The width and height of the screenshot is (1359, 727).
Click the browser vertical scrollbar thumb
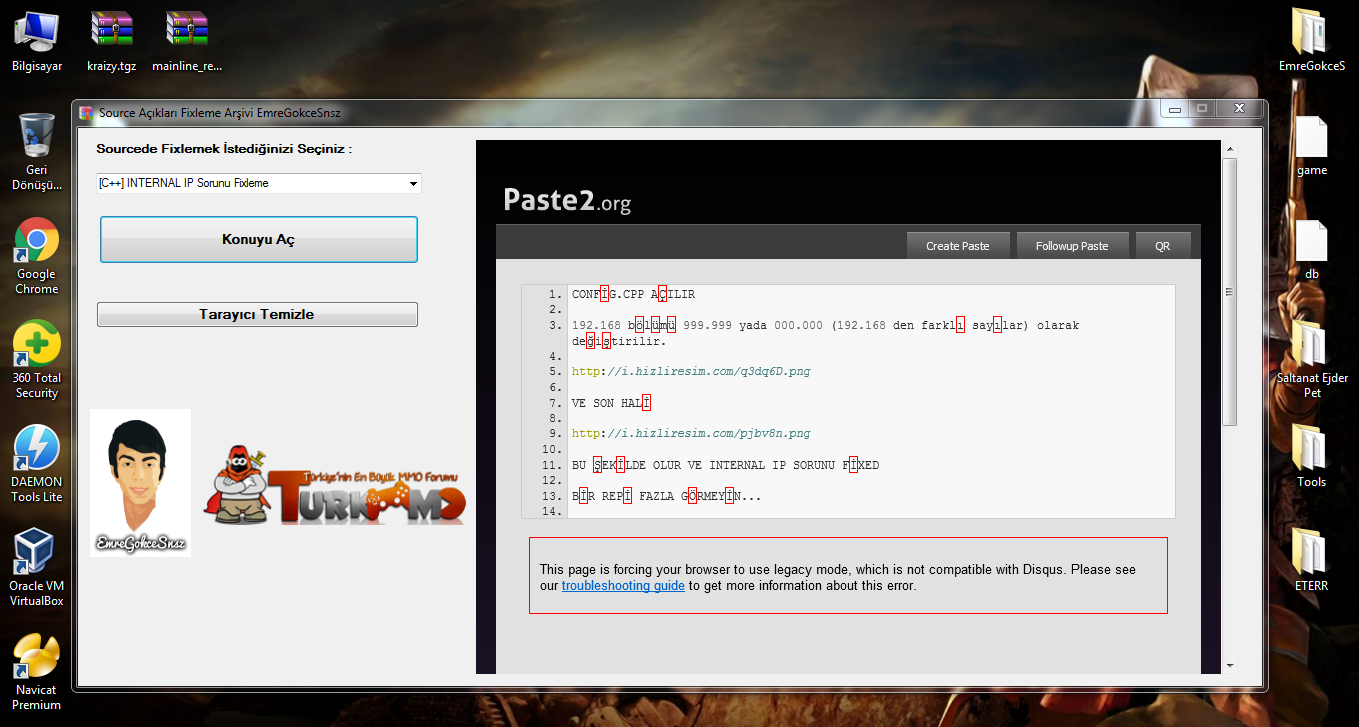point(1229,292)
